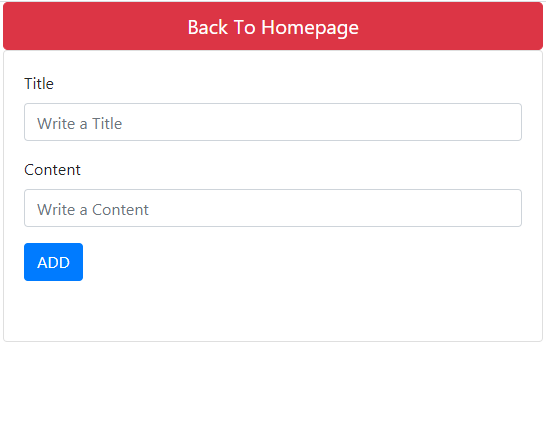Return to homepage via red banner button
546x445 pixels.
(273, 26)
